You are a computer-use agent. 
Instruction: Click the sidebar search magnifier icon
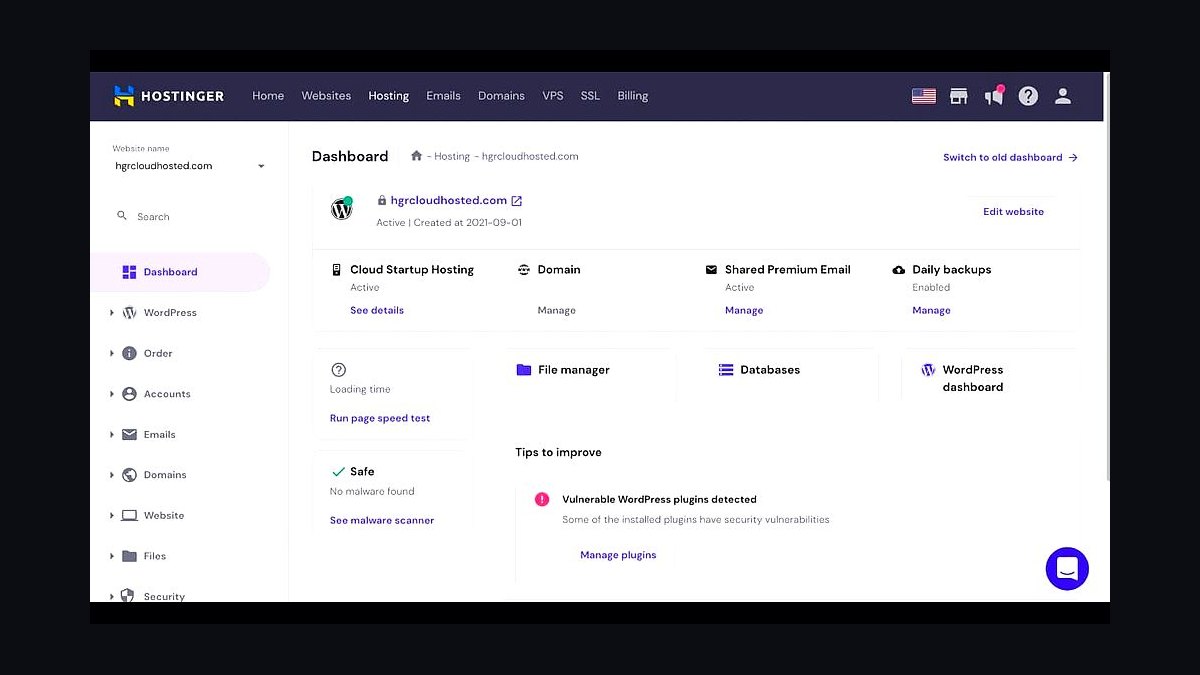(x=122, y=216)
